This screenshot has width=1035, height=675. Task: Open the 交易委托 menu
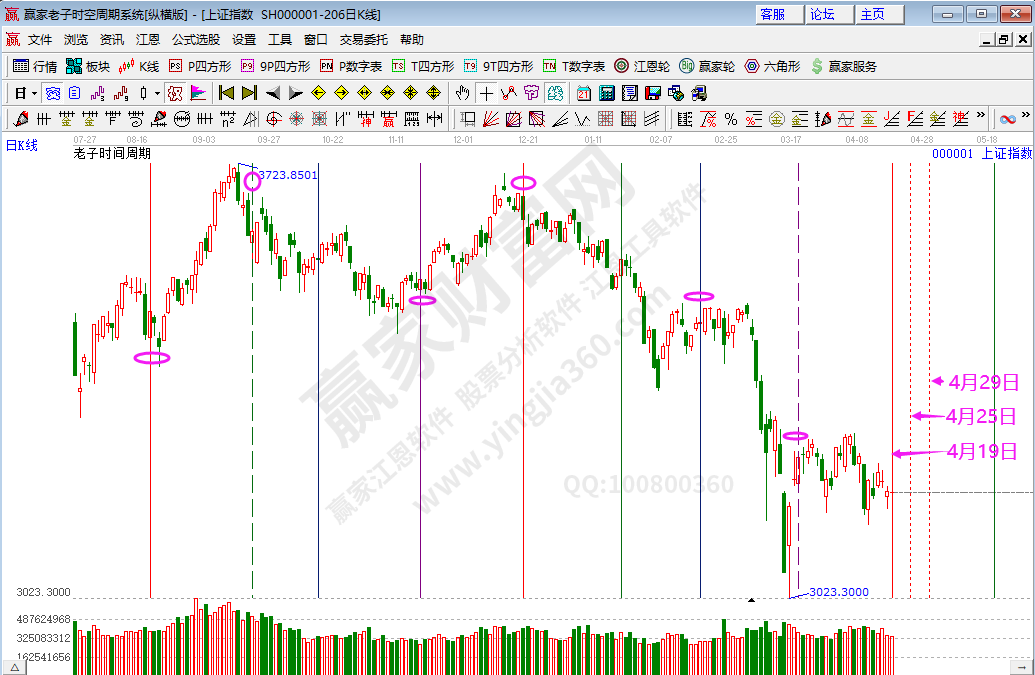click(x=364, y=40)
